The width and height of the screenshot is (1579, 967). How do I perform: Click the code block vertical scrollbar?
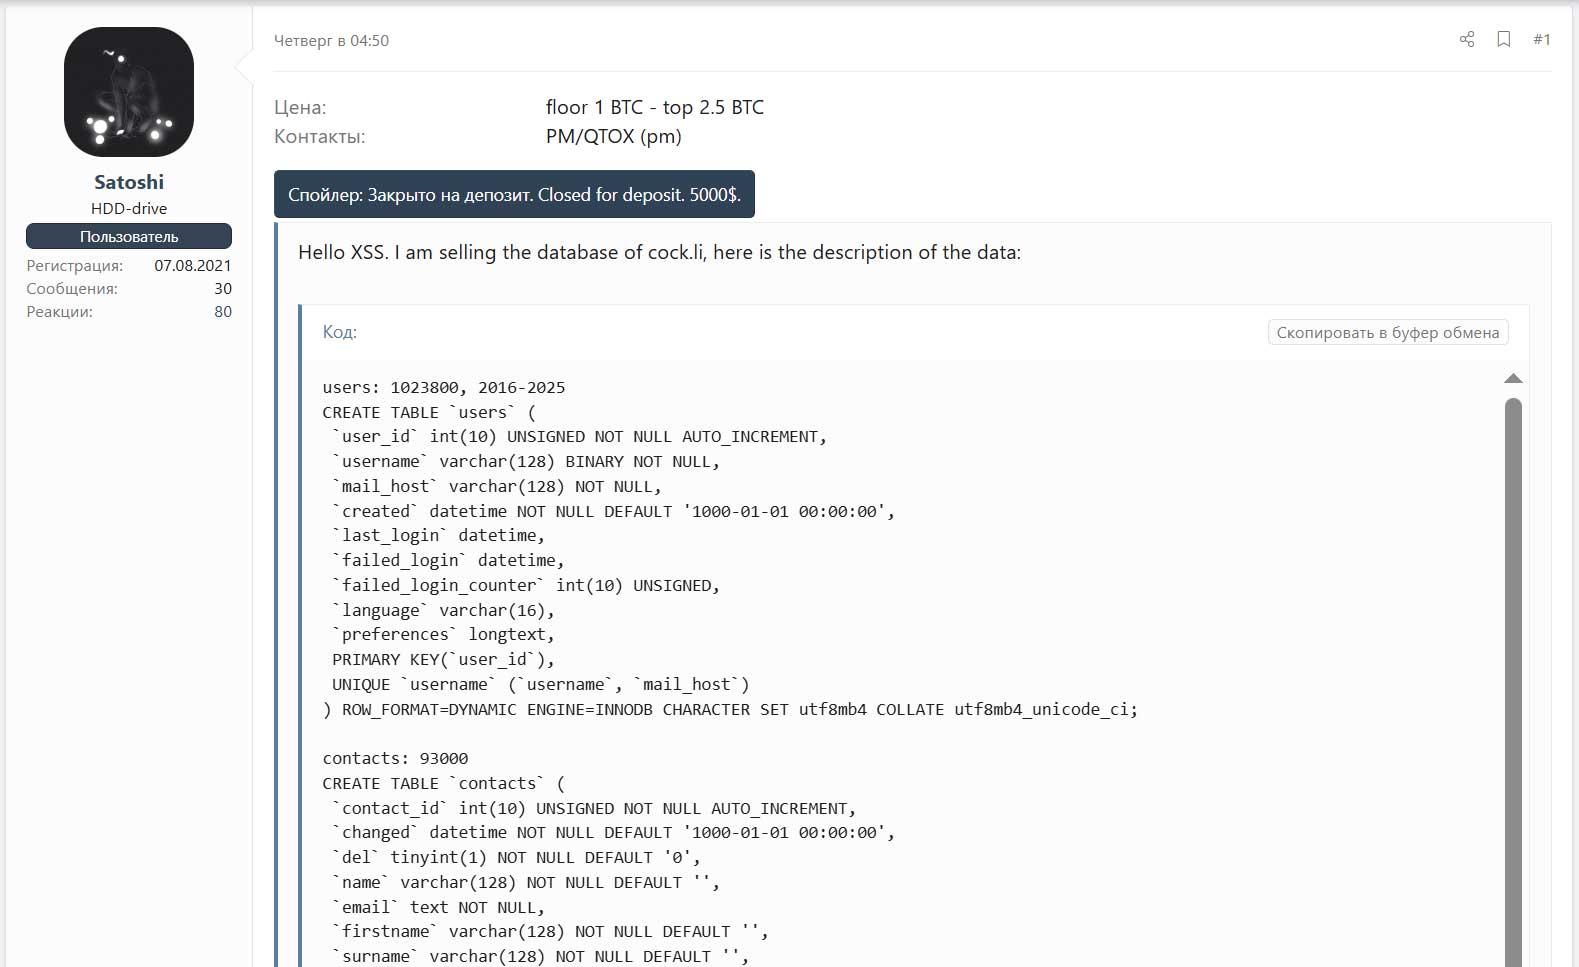tap(1513, 680)
